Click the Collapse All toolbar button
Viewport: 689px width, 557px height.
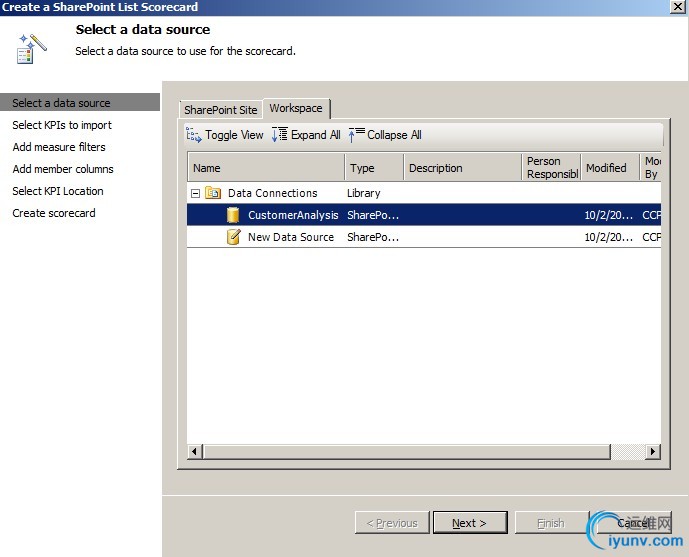click(x=385, y=135)
